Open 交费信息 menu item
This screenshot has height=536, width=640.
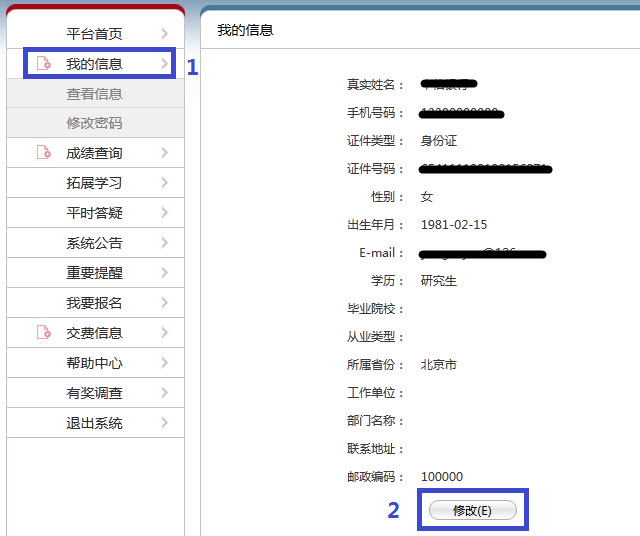pyautogui.click(x=96, y=333)
